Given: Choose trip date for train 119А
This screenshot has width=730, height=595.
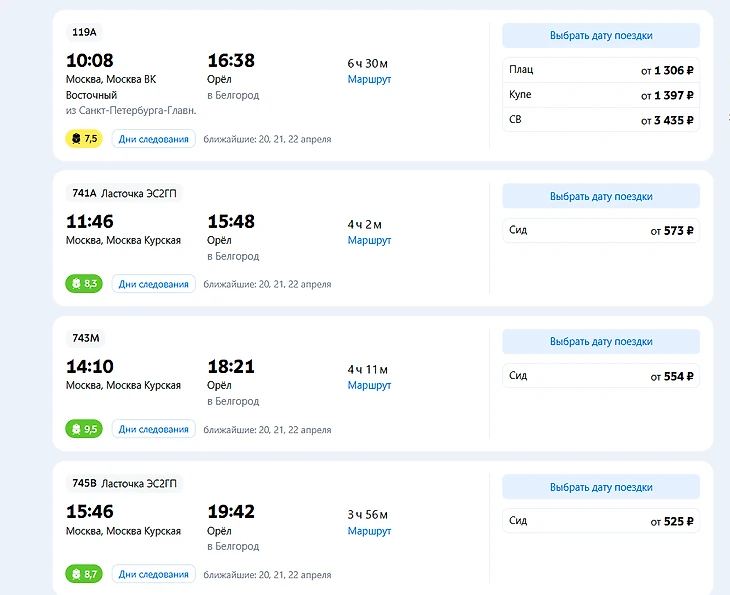Looking at the screenshot, I should tap(601, 36).
